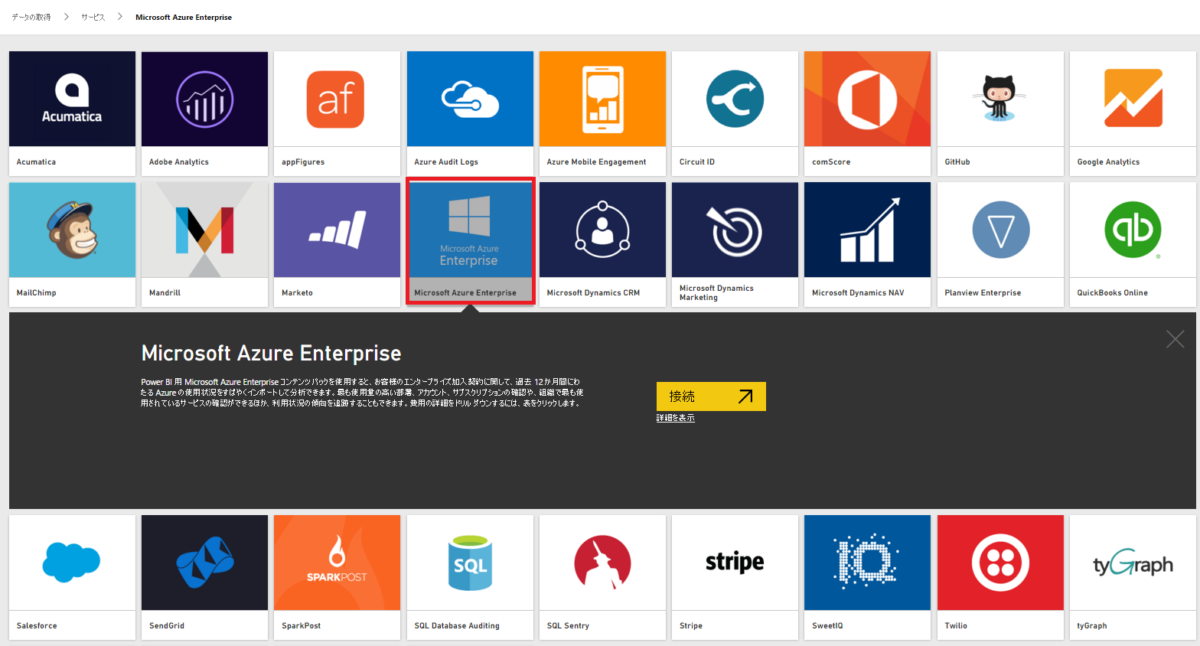Click the appFigures orange icon

[x=336, y=99]
